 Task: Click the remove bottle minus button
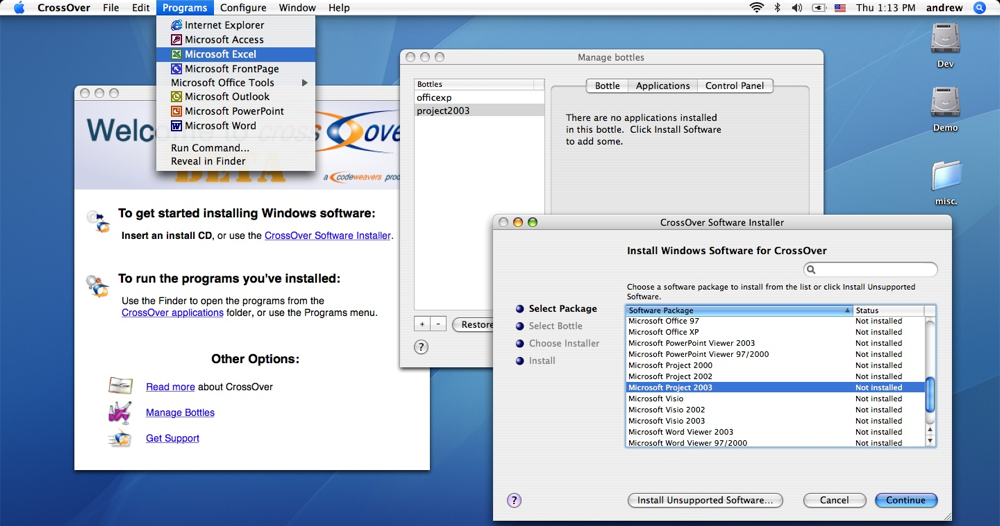(438, 325)
